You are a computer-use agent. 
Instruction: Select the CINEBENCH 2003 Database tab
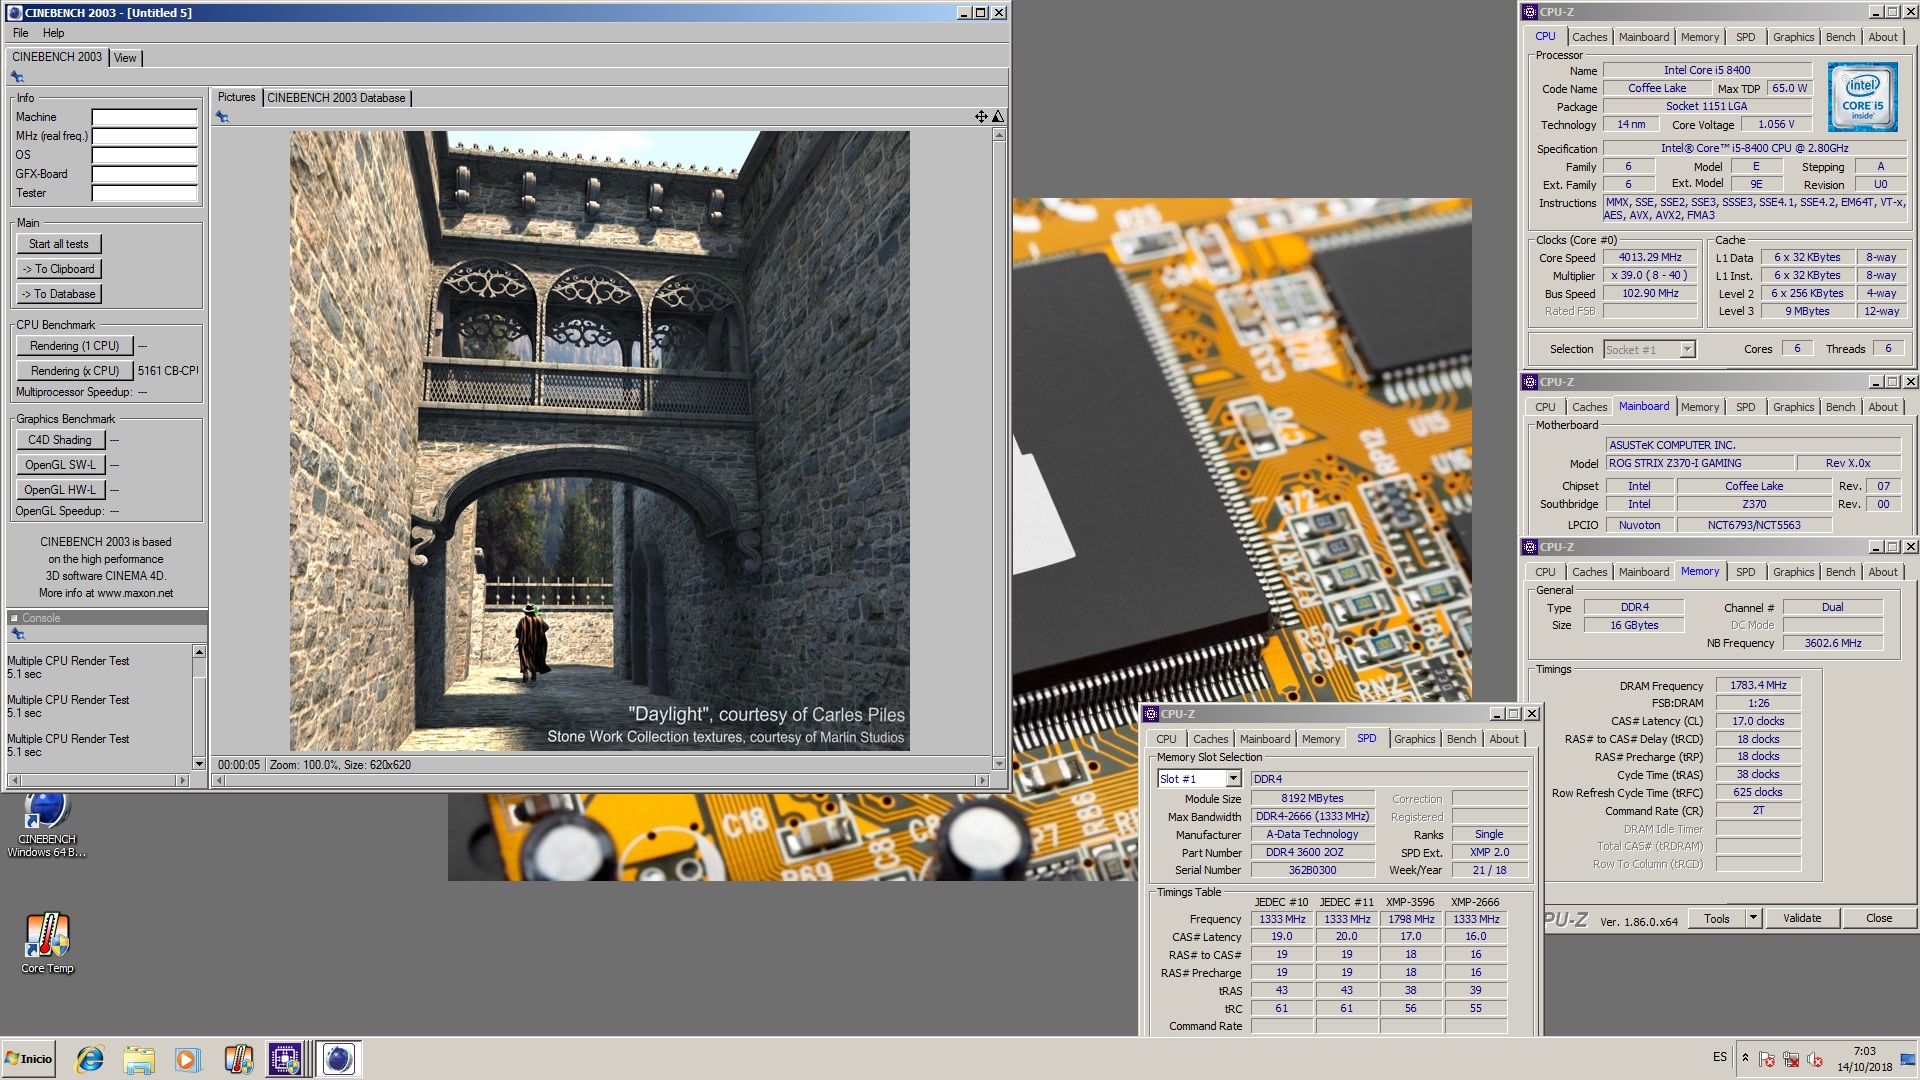pos(336,98)
